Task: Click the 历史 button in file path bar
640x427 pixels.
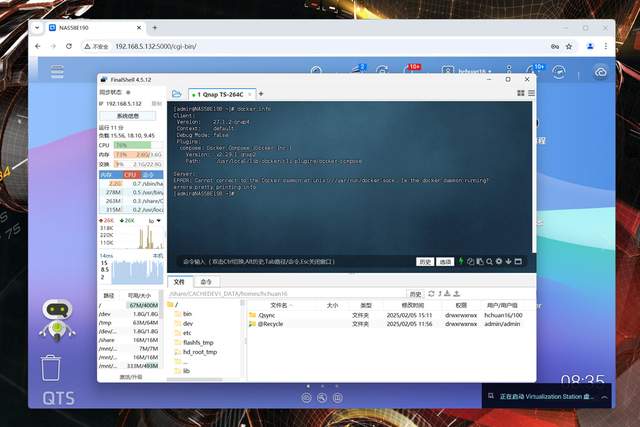Action: coord(416,294)
